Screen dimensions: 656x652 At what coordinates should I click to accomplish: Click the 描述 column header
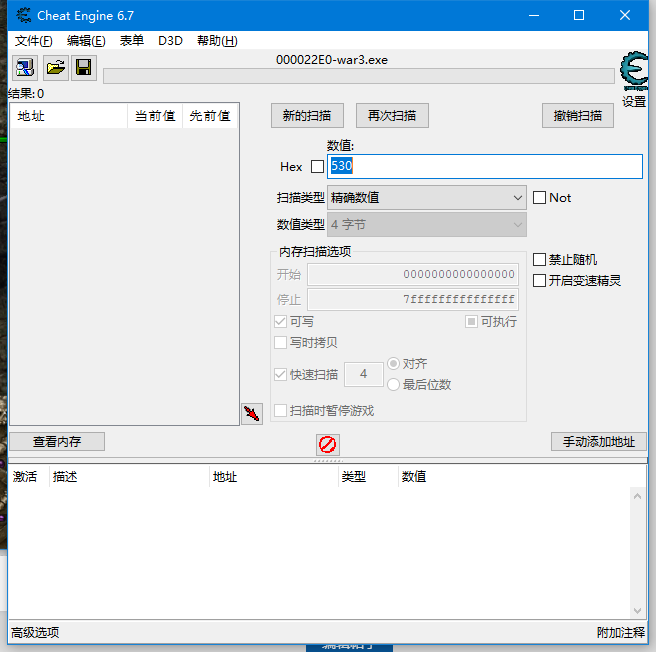click(x=129, y=477)
